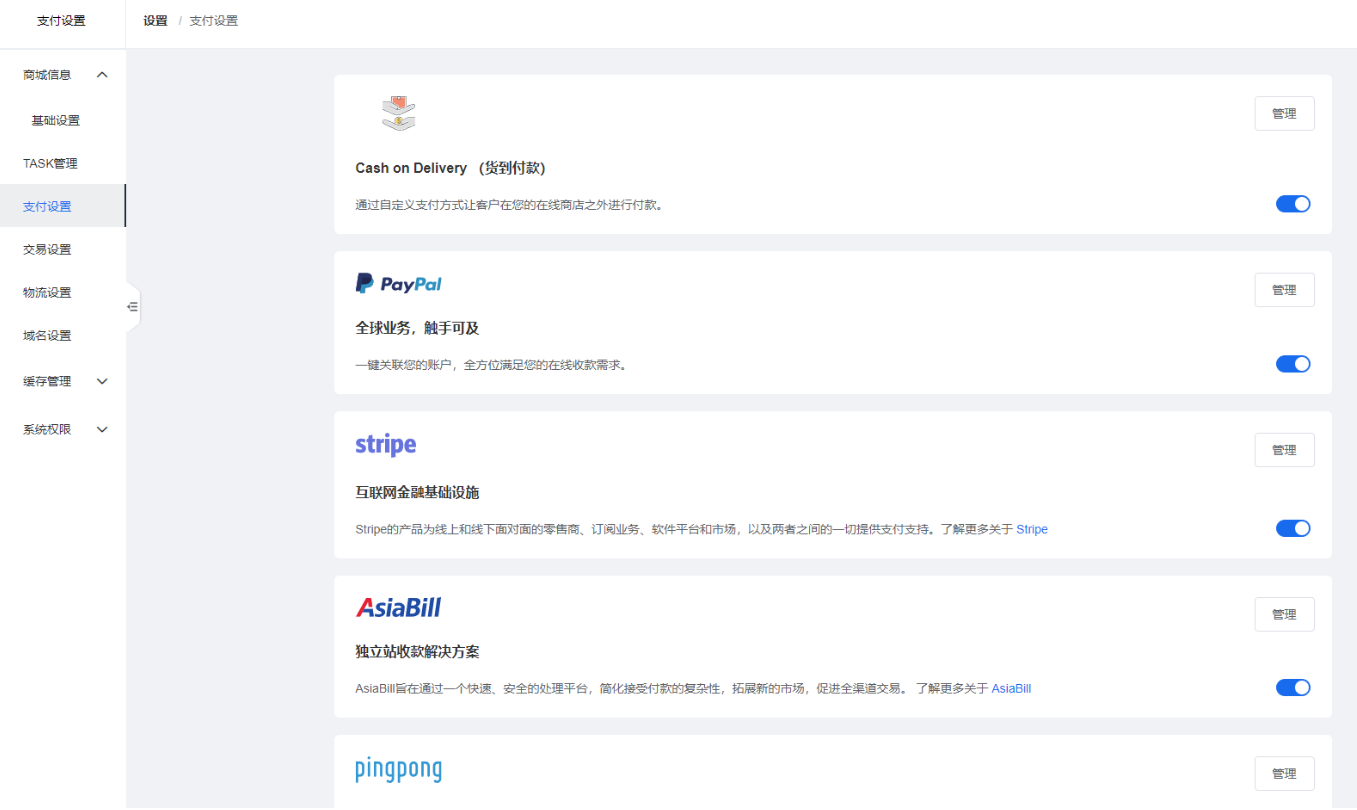Click the '互联网金融基础设施' heading
The width and height of the screenshot is (1357, 810).
pos(418,492)
